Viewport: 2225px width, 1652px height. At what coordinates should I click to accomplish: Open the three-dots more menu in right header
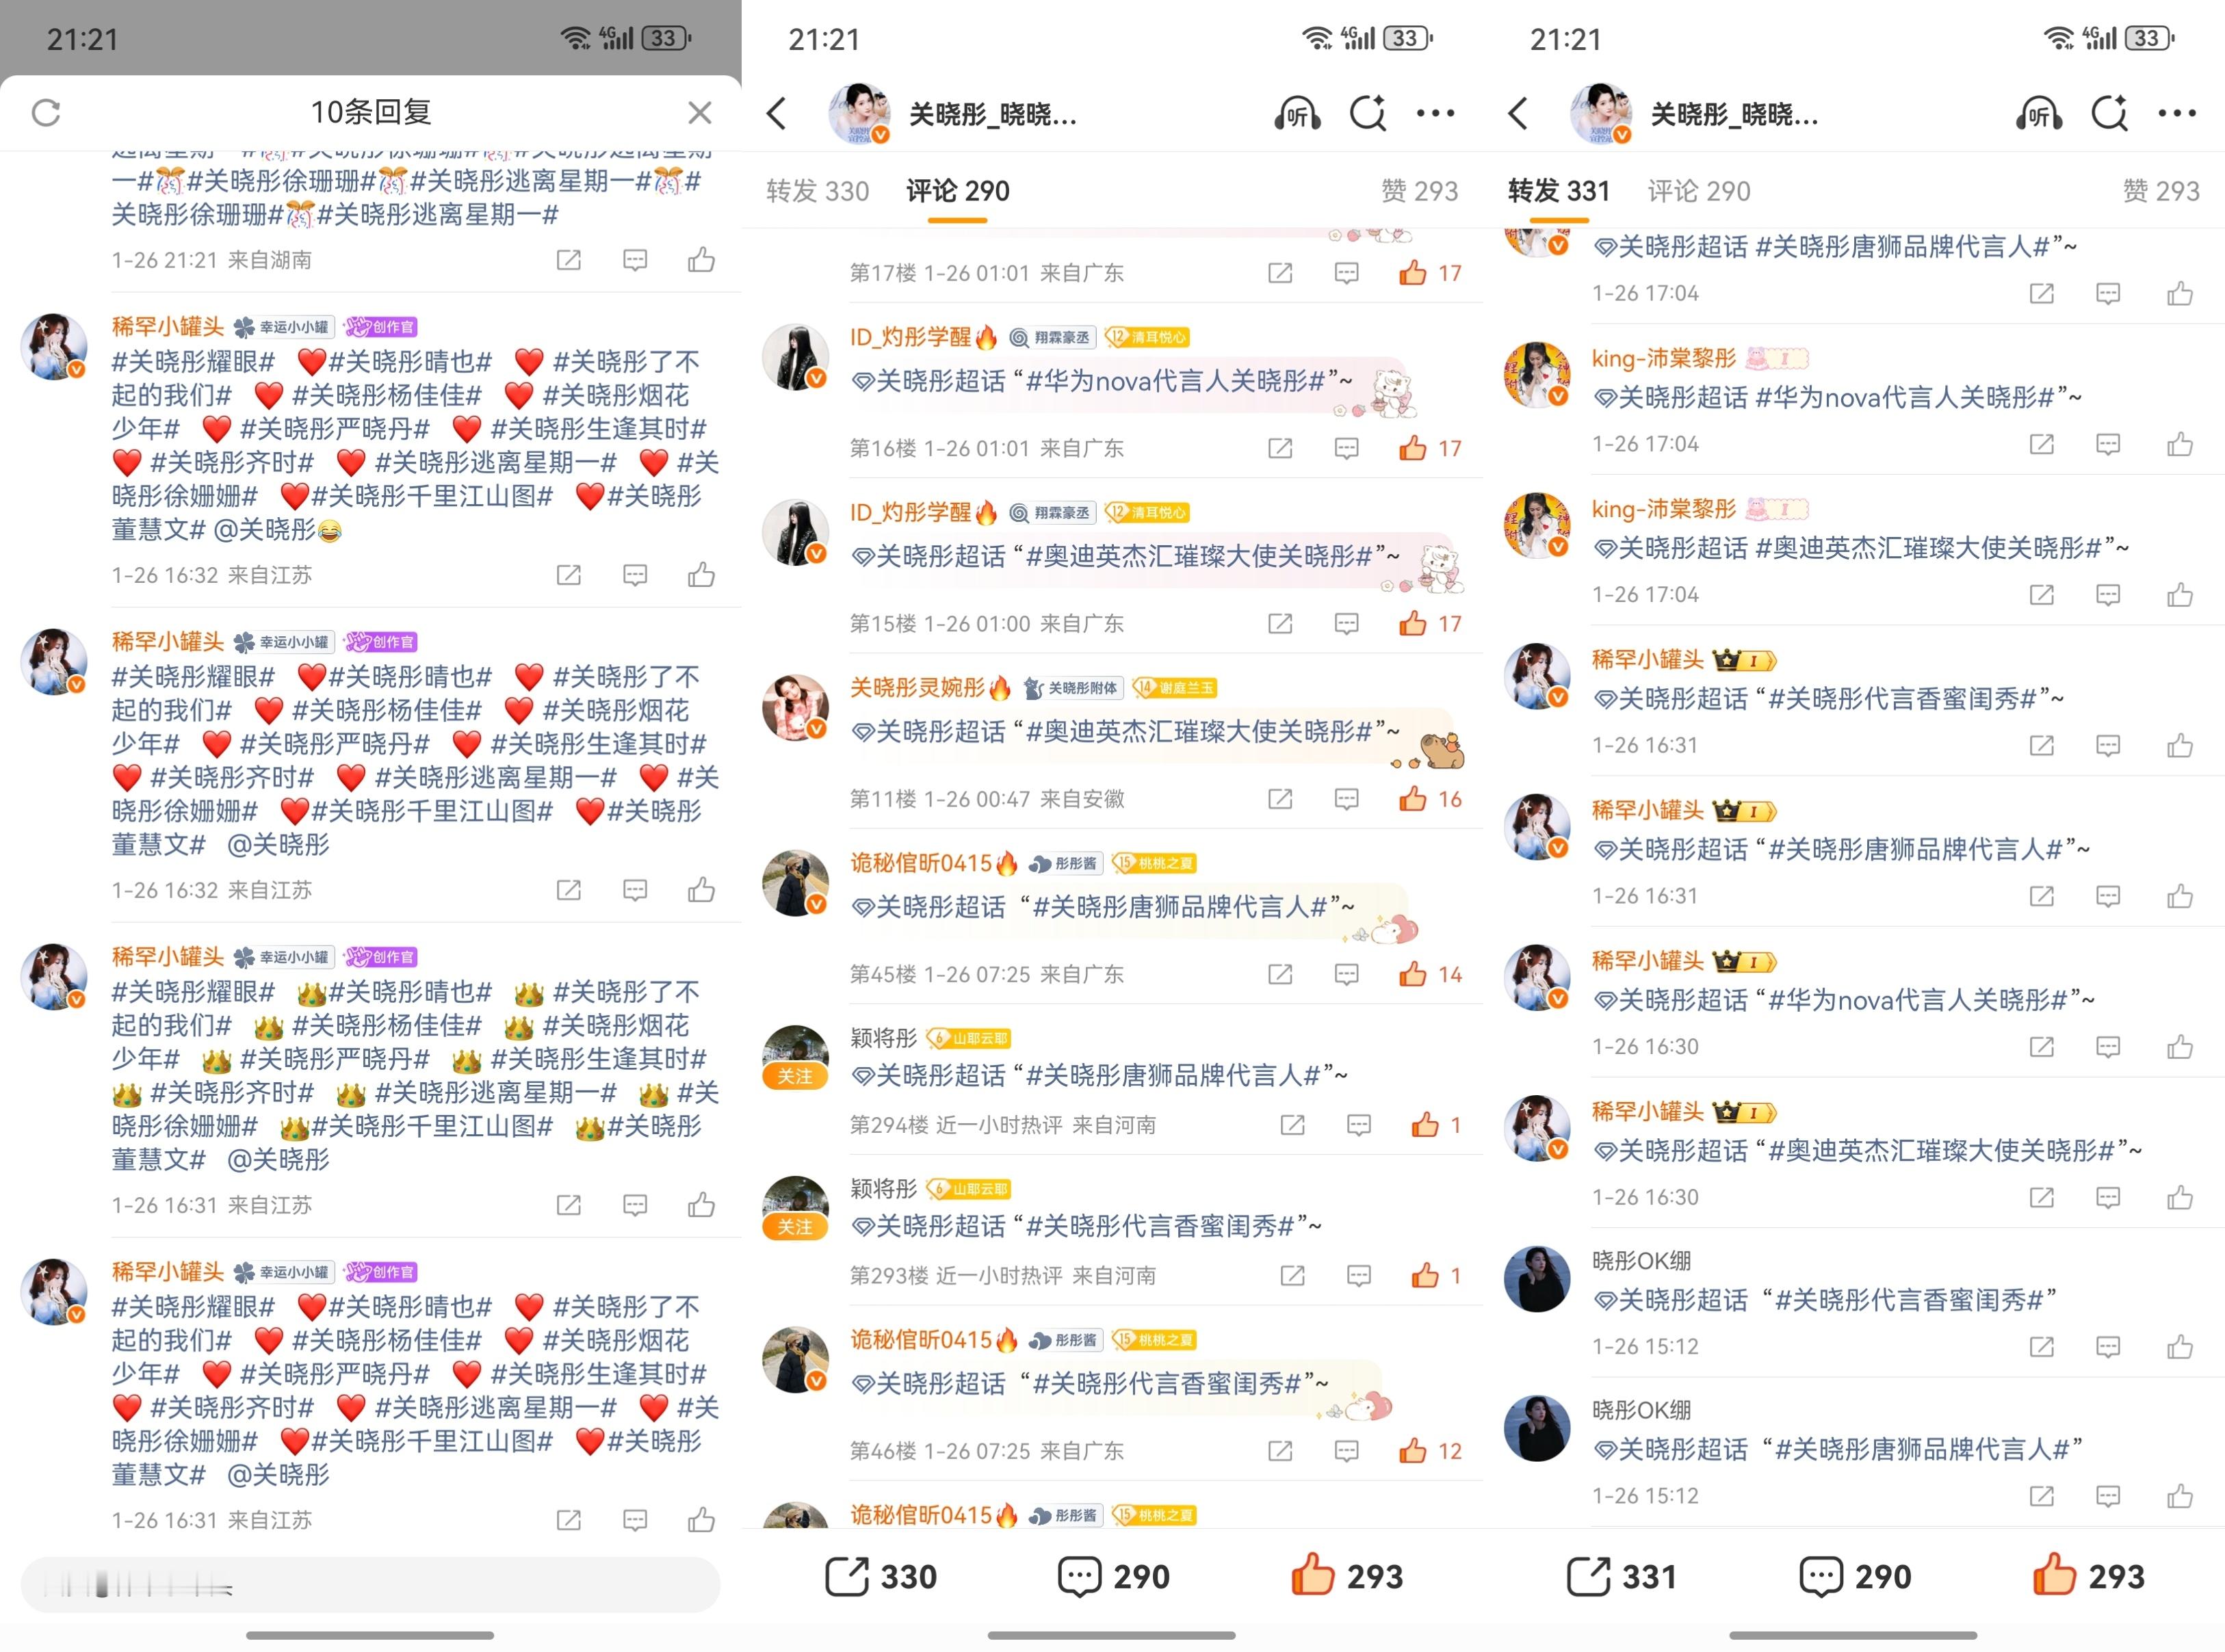2177,113
